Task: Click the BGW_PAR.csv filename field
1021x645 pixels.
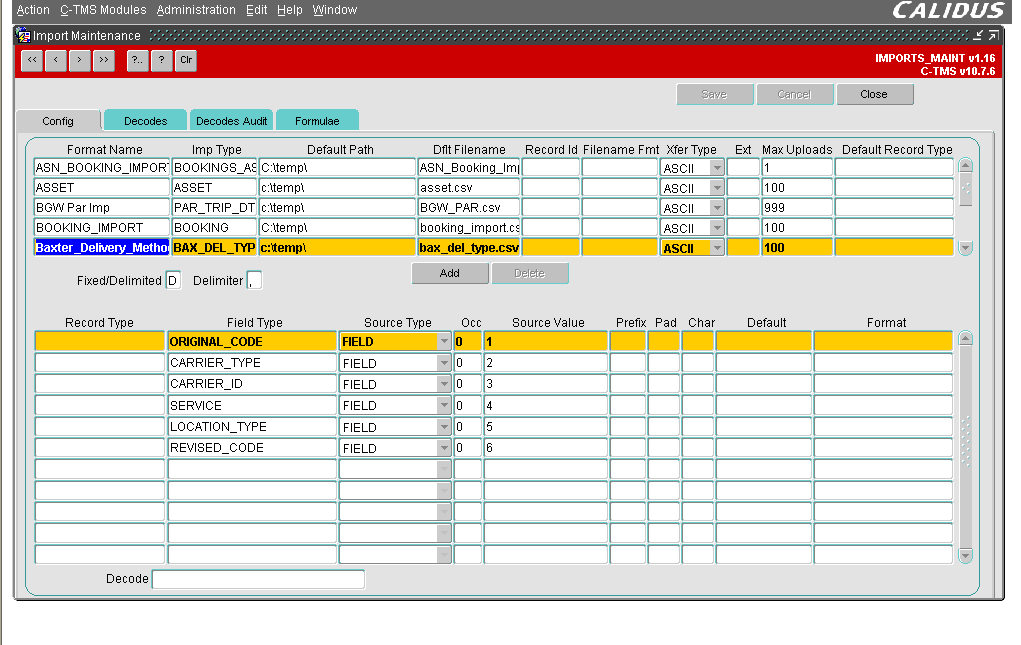Action: pyautogui.click(x=469, y=208)
